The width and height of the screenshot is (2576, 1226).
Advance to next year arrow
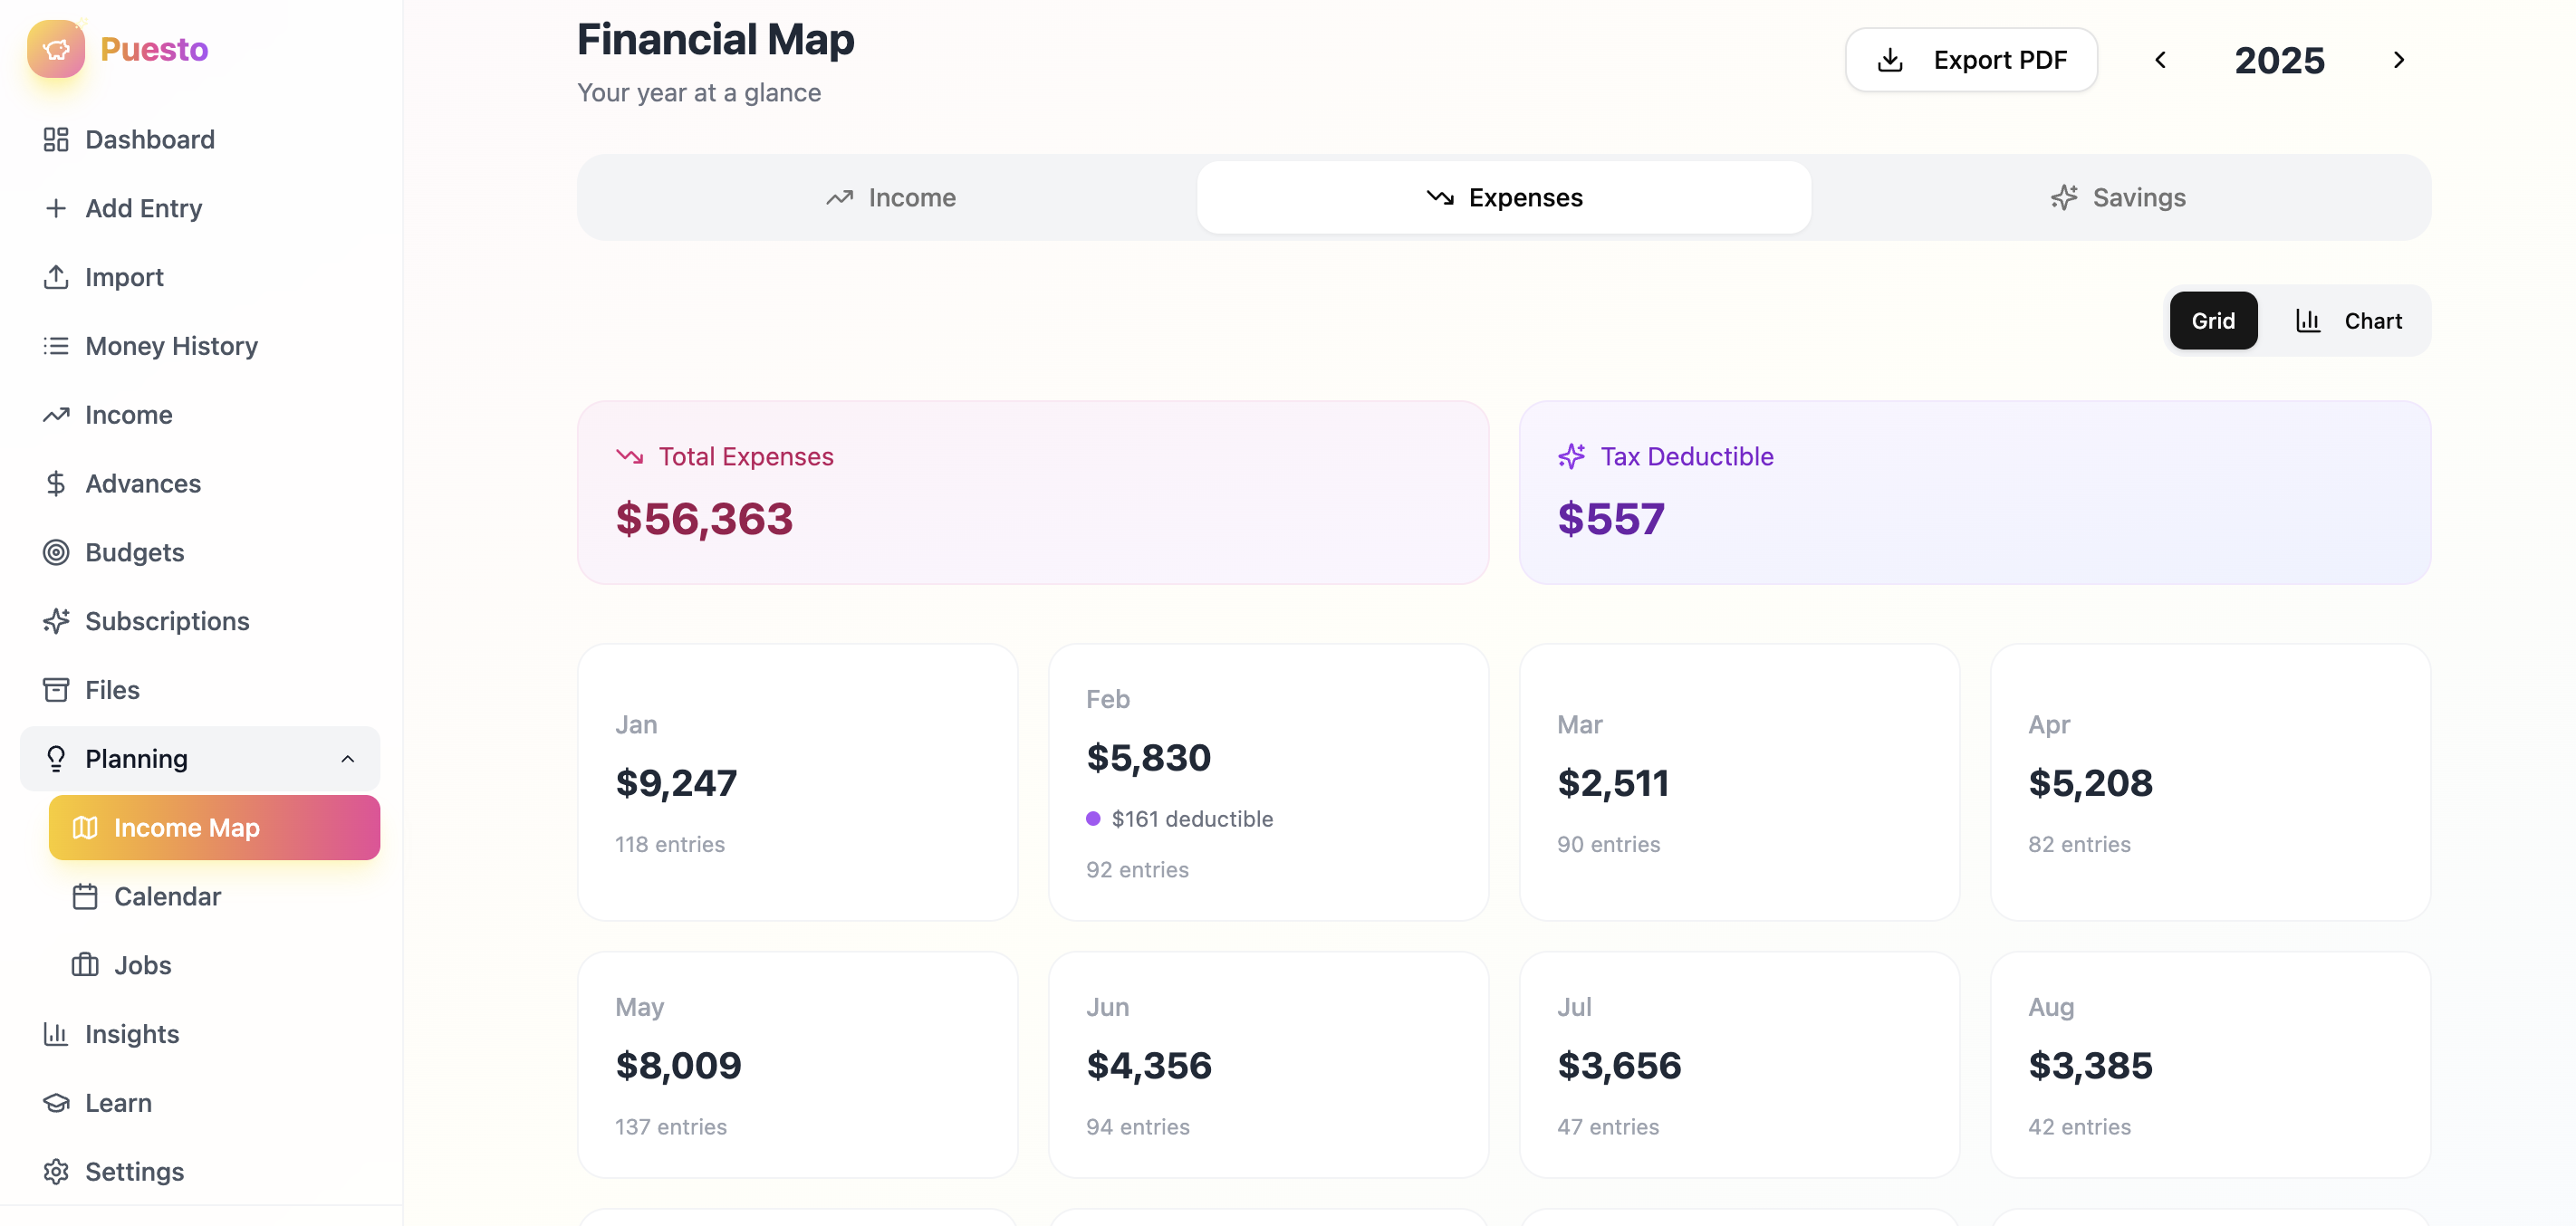(x=2398, y=60)
